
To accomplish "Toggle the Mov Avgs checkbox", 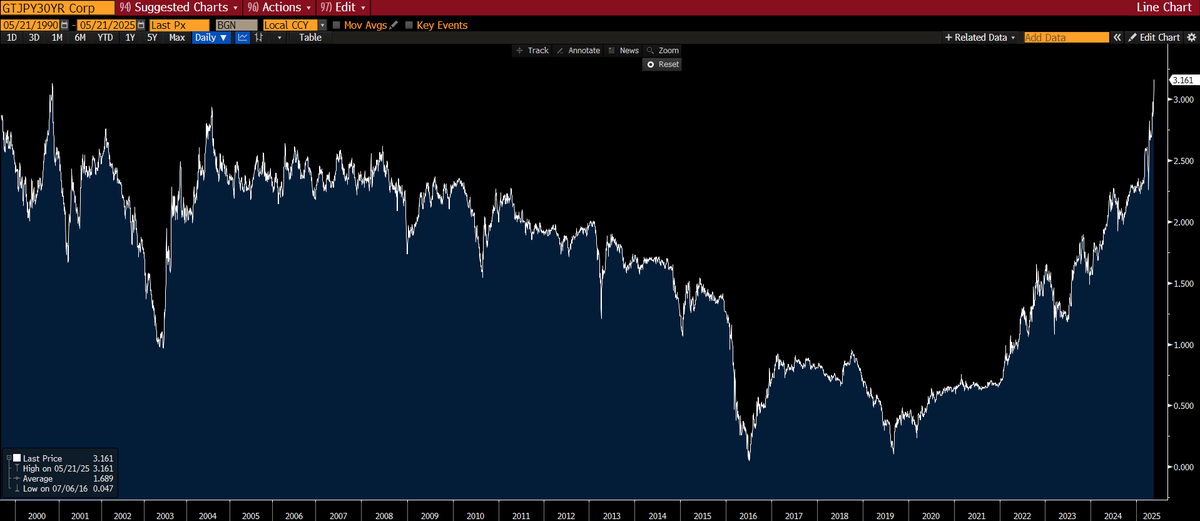I will click(x=336, y=25).
